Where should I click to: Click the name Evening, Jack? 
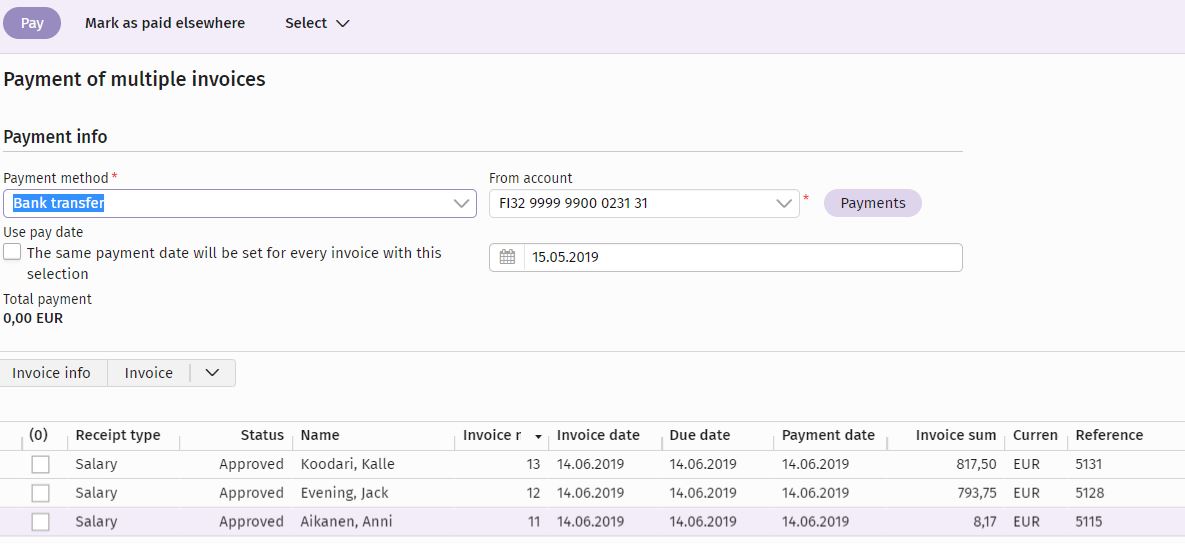(345, 493)
